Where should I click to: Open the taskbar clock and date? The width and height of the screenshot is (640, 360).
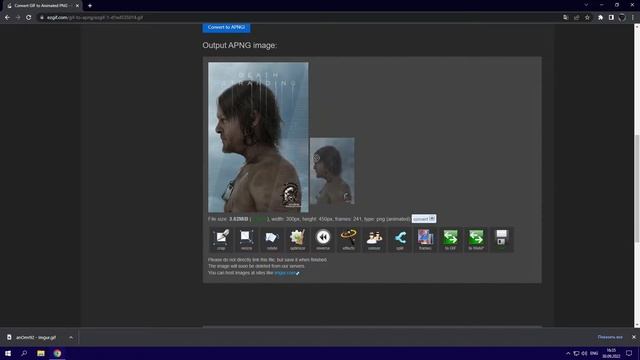click(611, 353)
